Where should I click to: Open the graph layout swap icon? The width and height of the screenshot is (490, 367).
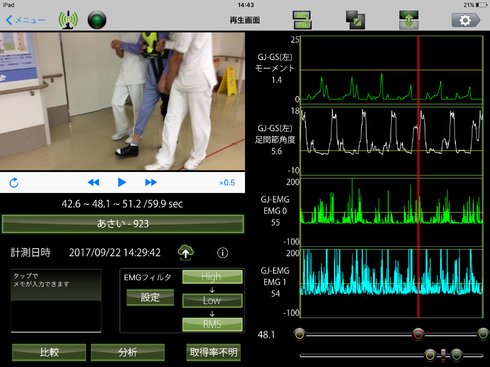pos(302,20)
